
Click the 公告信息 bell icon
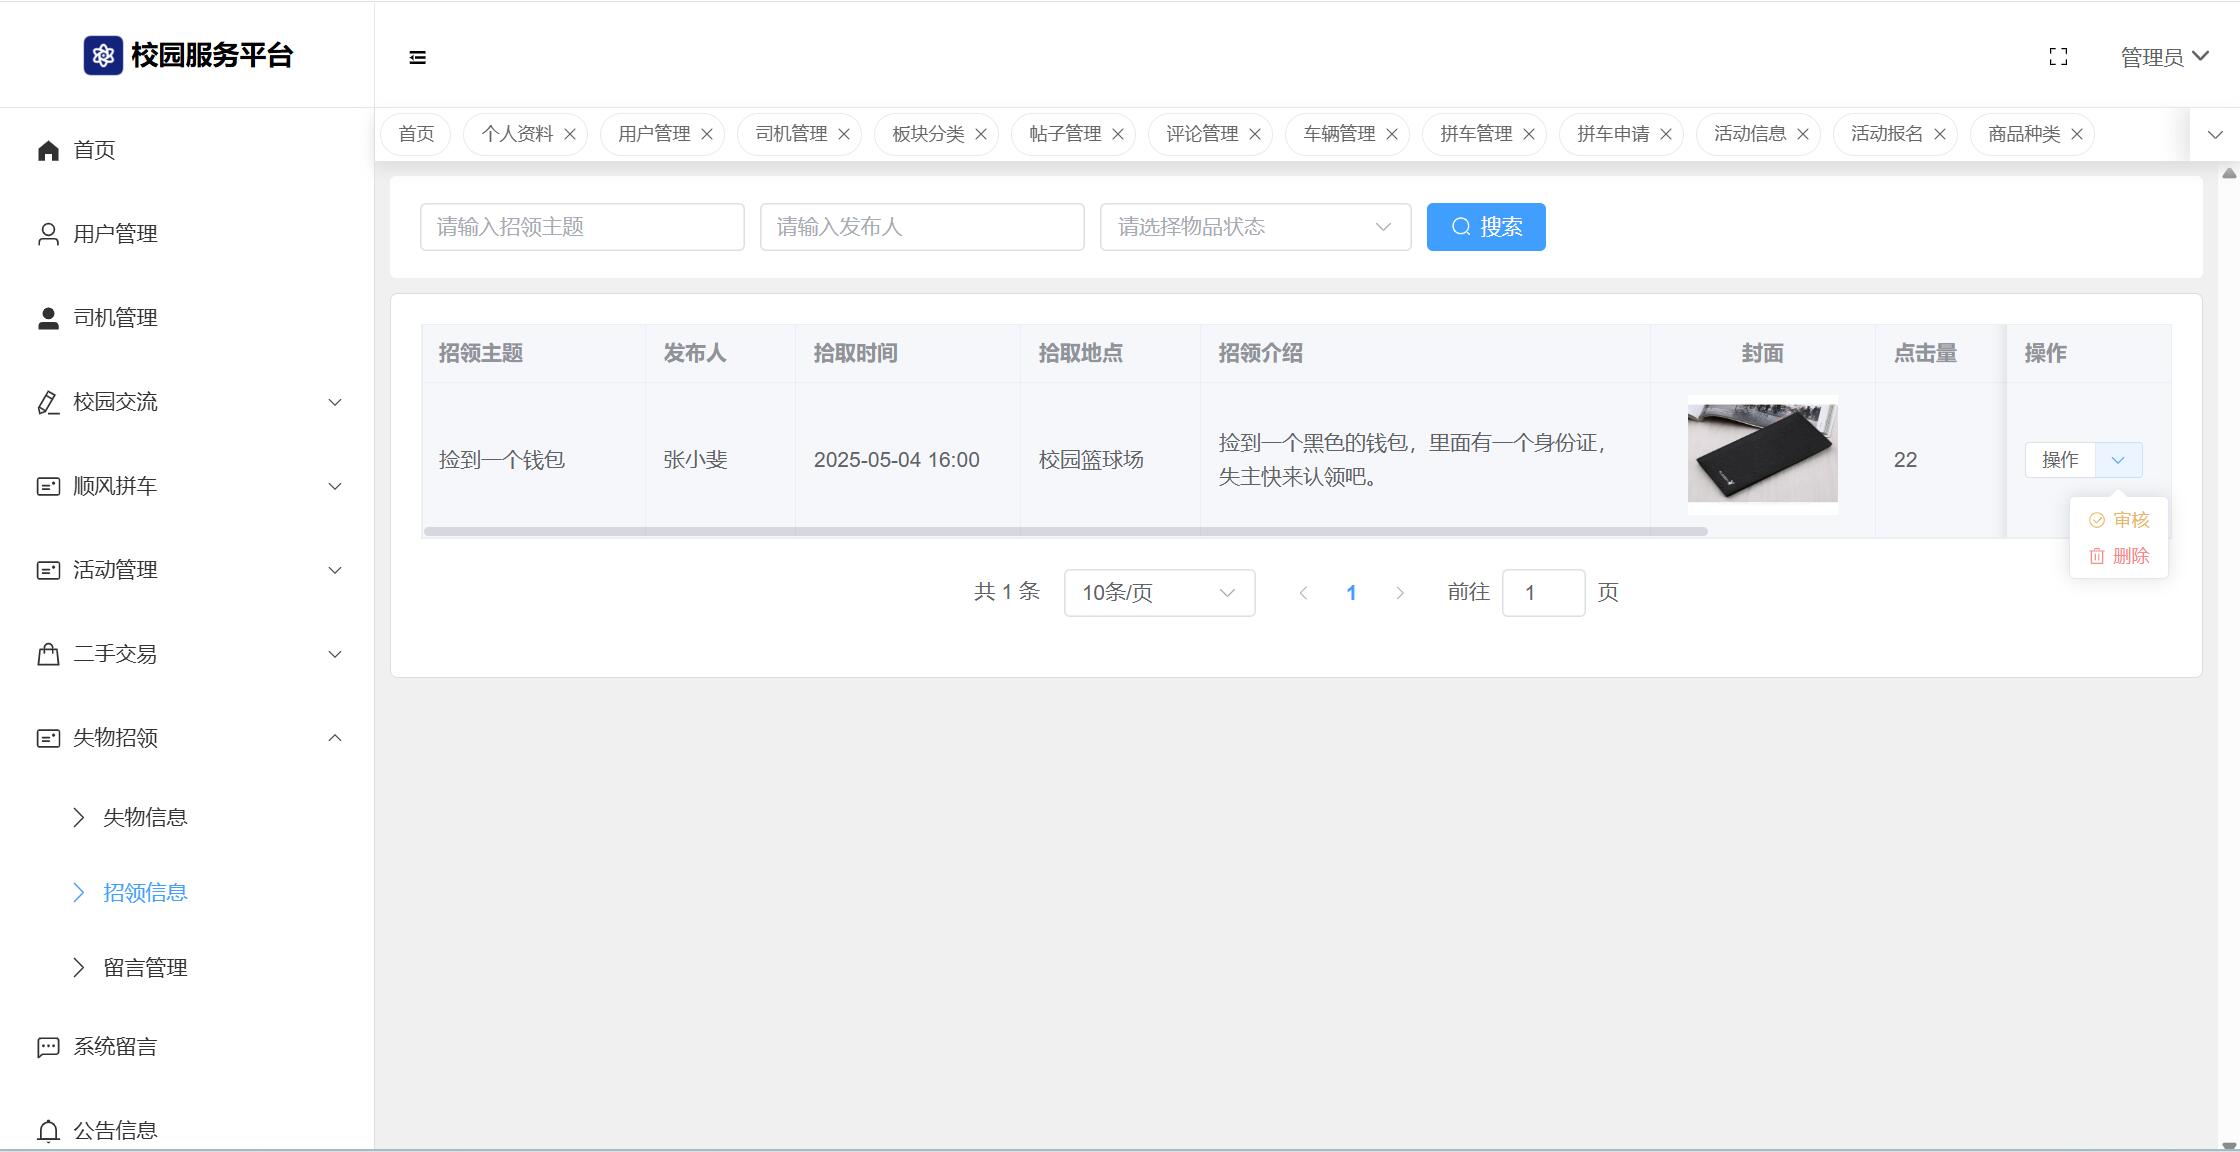(48, 1131)
